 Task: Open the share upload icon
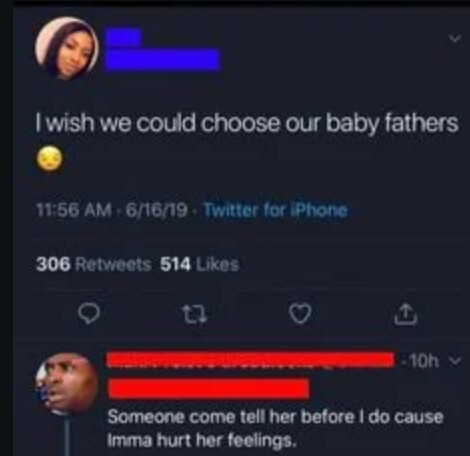405,314
